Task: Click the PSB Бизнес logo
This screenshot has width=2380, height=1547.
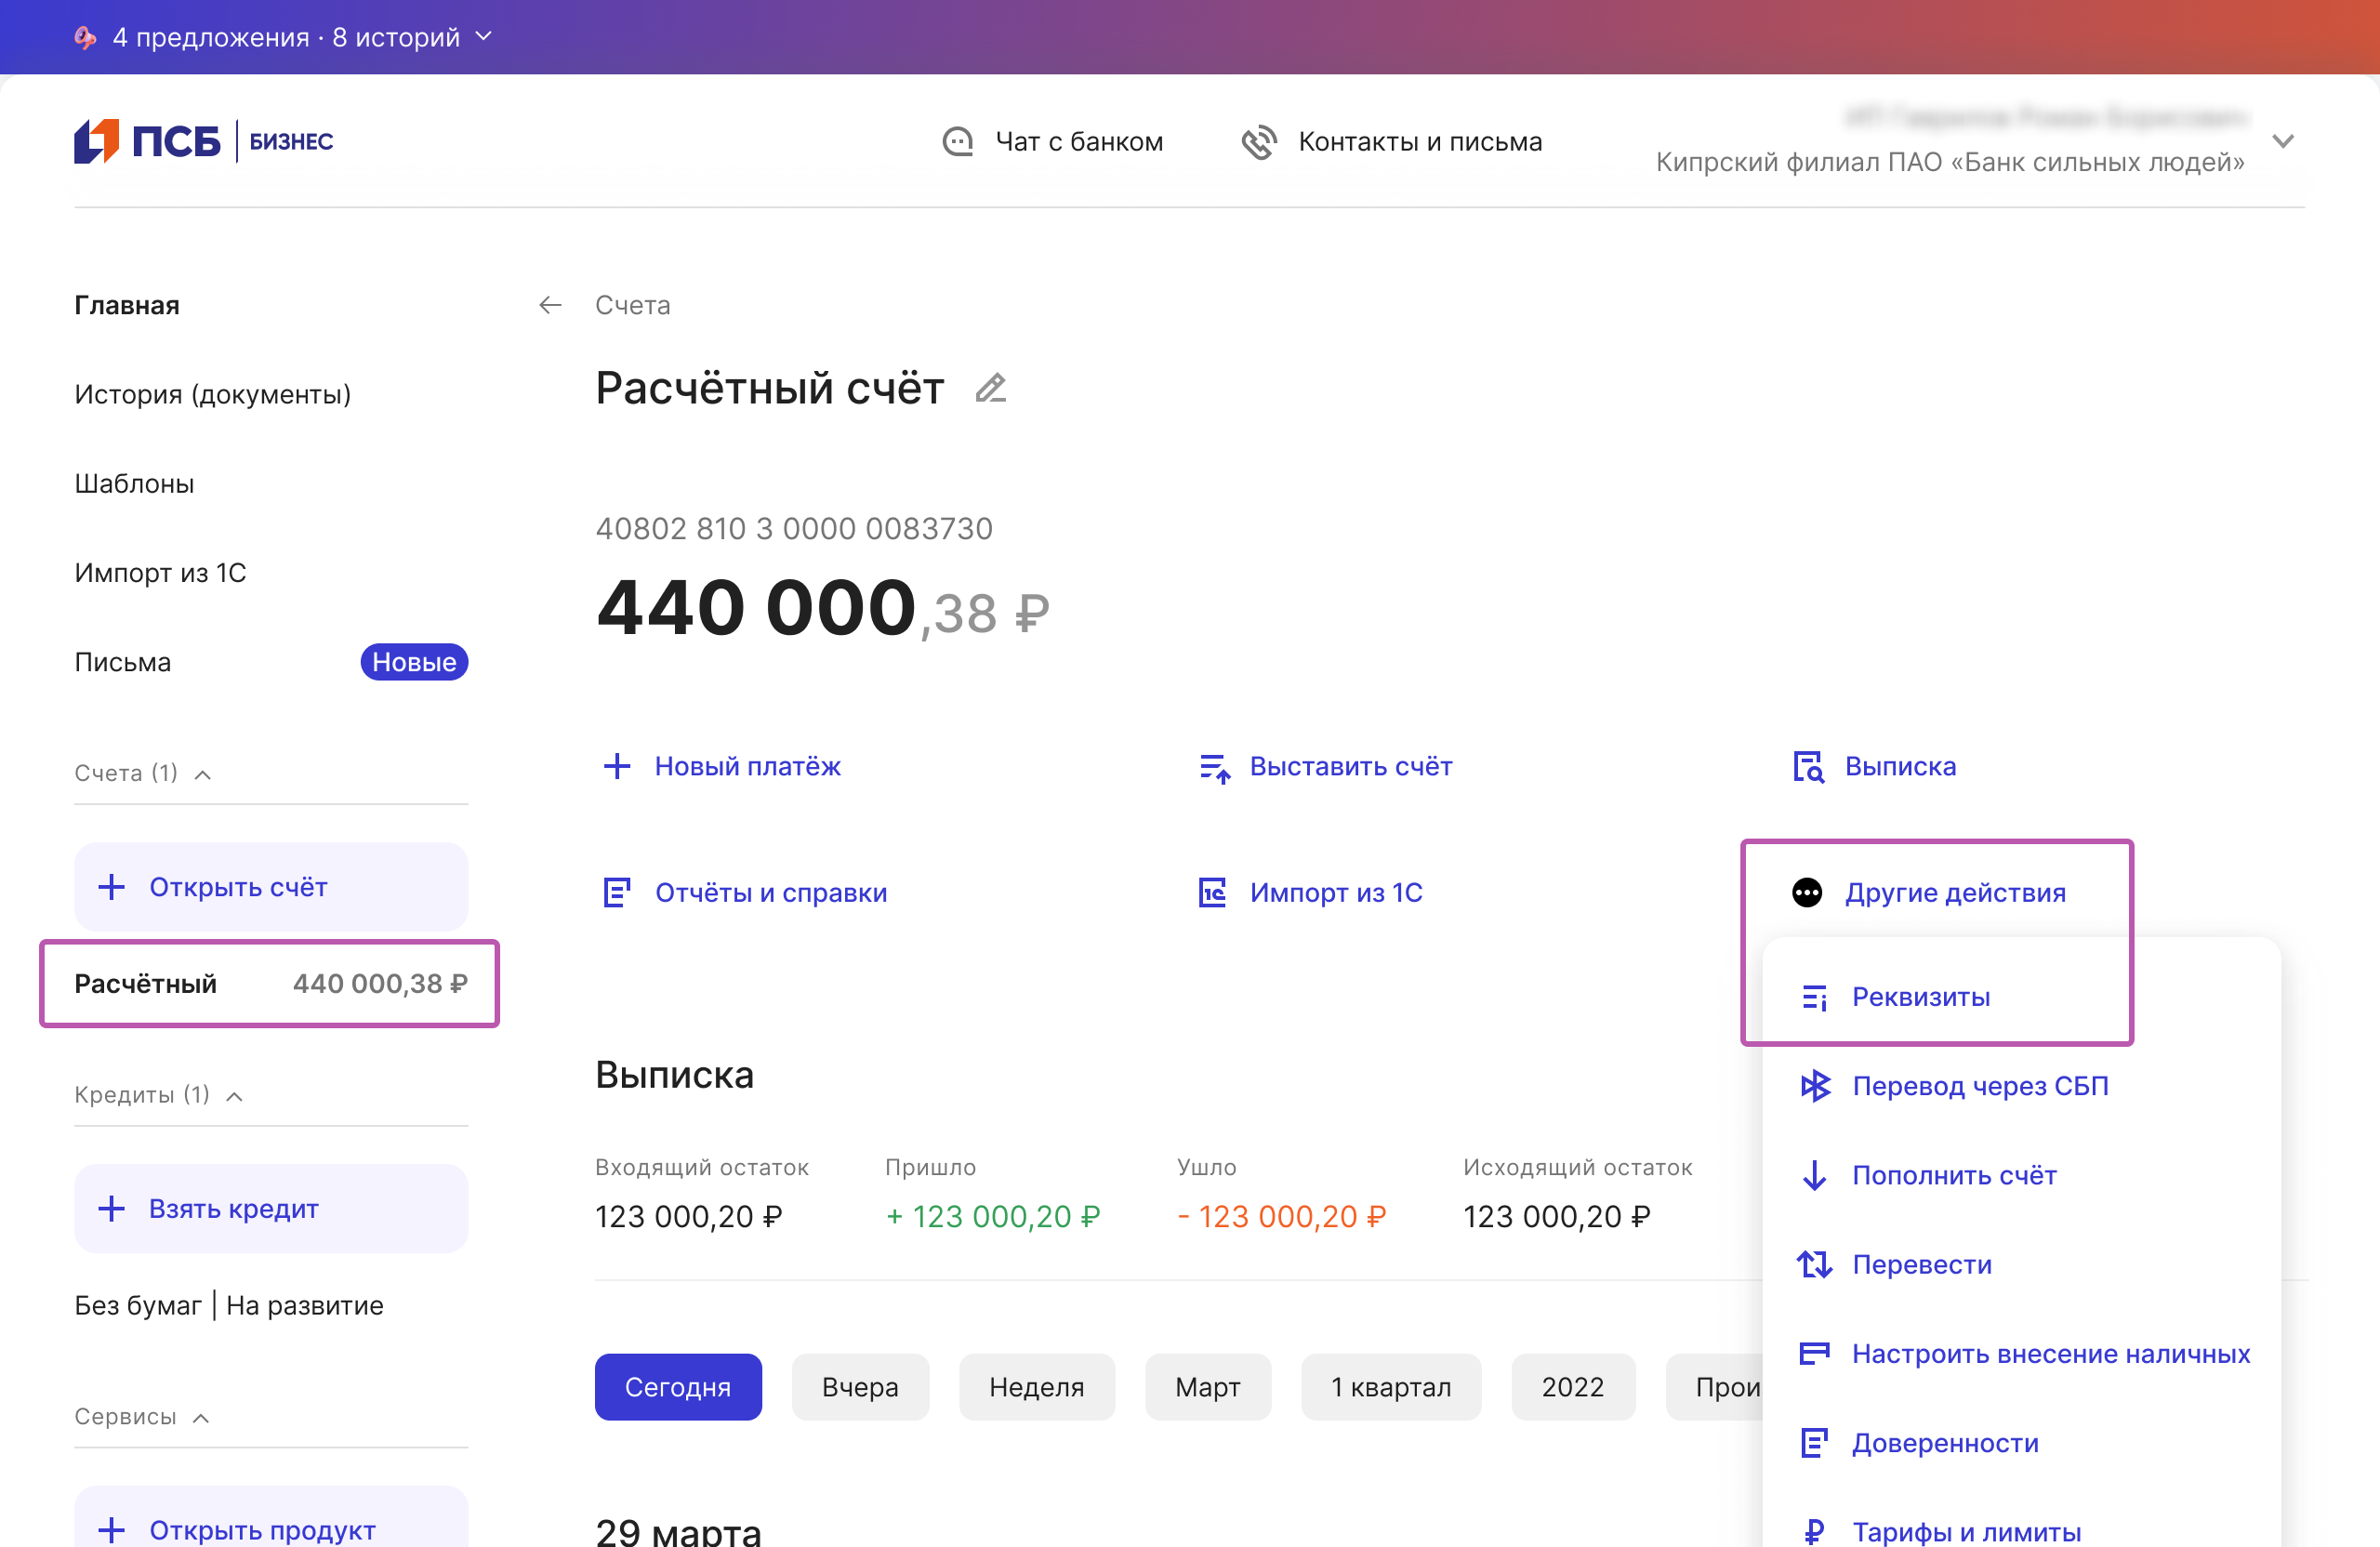Action: [204, 142]
